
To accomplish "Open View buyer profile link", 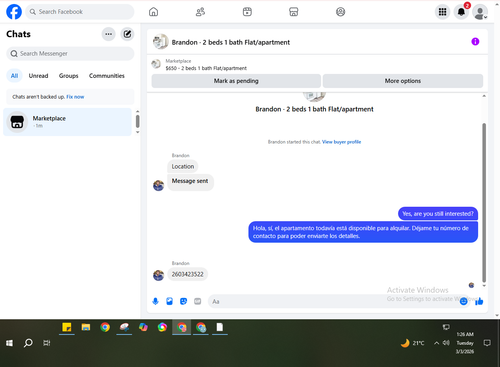I will [341, 142].
